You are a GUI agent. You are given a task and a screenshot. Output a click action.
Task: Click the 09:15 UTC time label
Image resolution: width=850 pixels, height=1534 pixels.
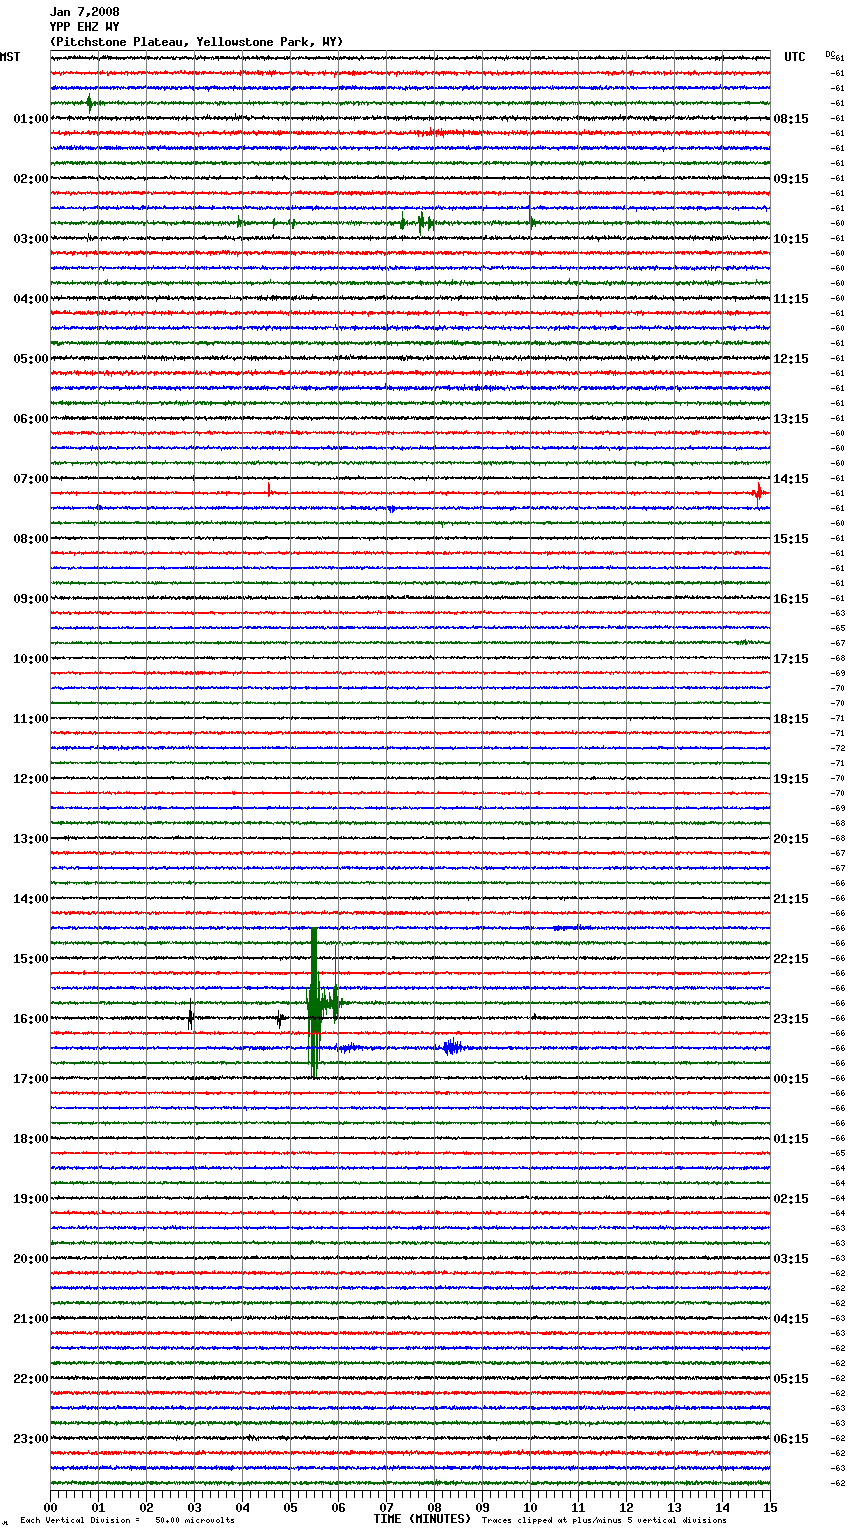(791, 179)
